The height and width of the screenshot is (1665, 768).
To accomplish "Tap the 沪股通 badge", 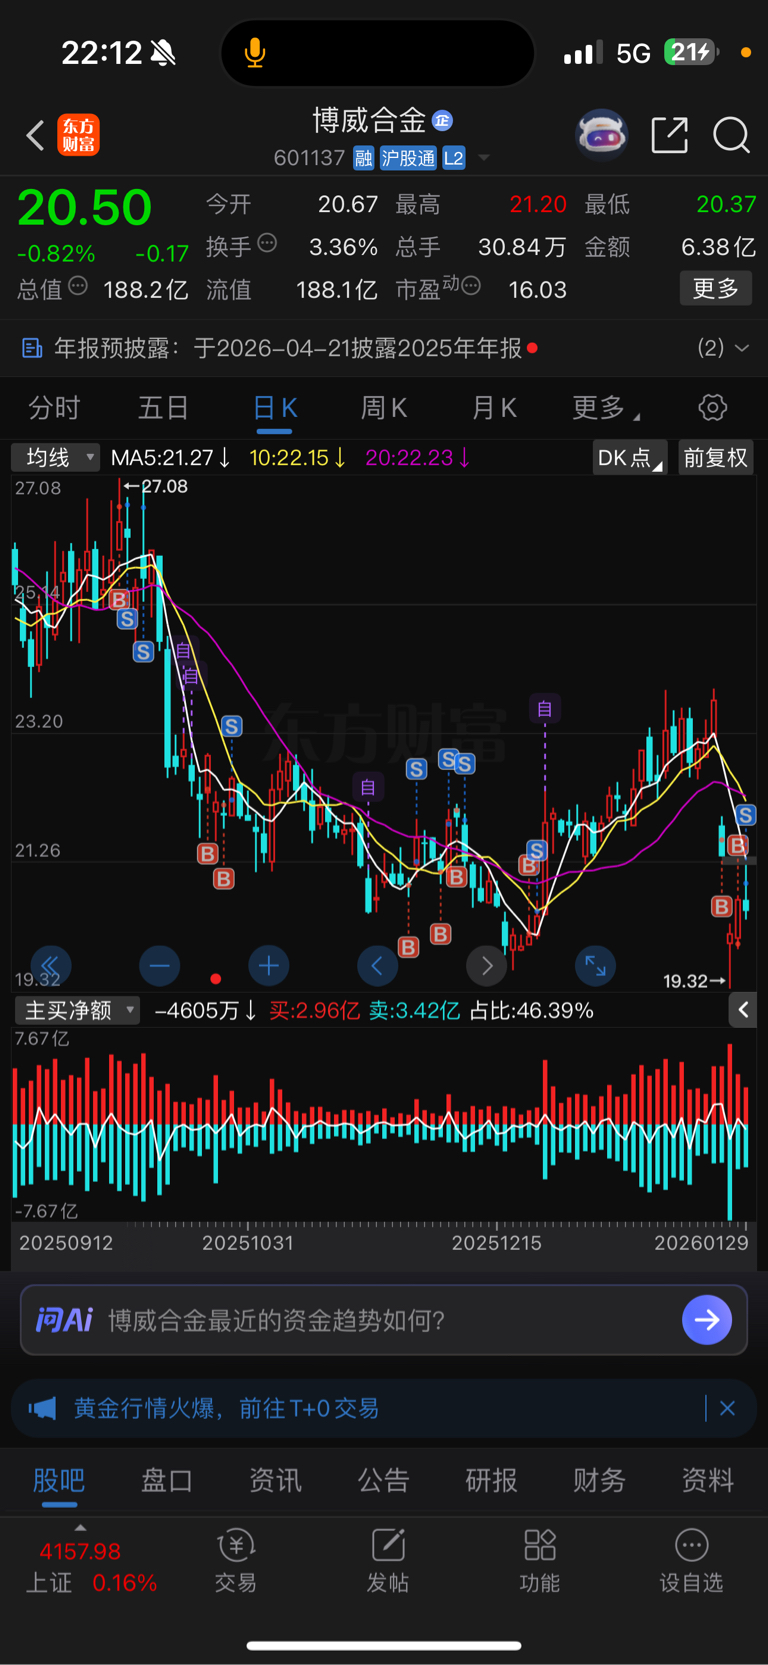I will pyautogui.click(x=408, y=158).
